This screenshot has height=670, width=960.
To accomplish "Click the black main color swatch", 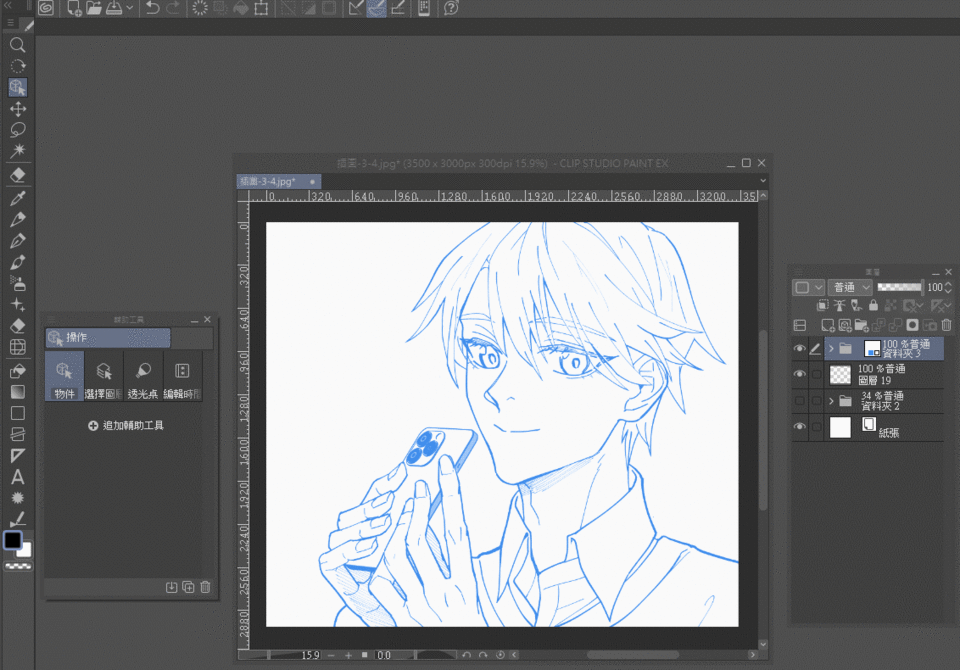I will pyautogui.click(x=12, y=540).
